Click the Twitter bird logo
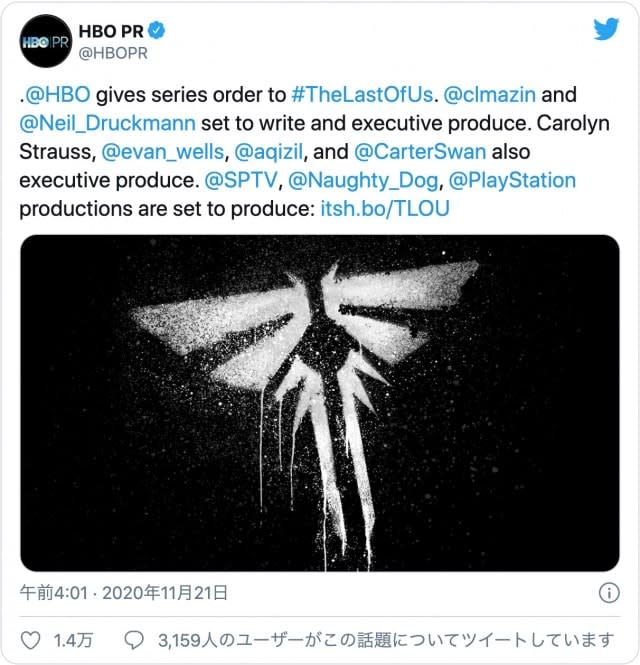Image resolution: width=640 pixels, height=665 pixels. pyautogui.click(x=606, y=29)
